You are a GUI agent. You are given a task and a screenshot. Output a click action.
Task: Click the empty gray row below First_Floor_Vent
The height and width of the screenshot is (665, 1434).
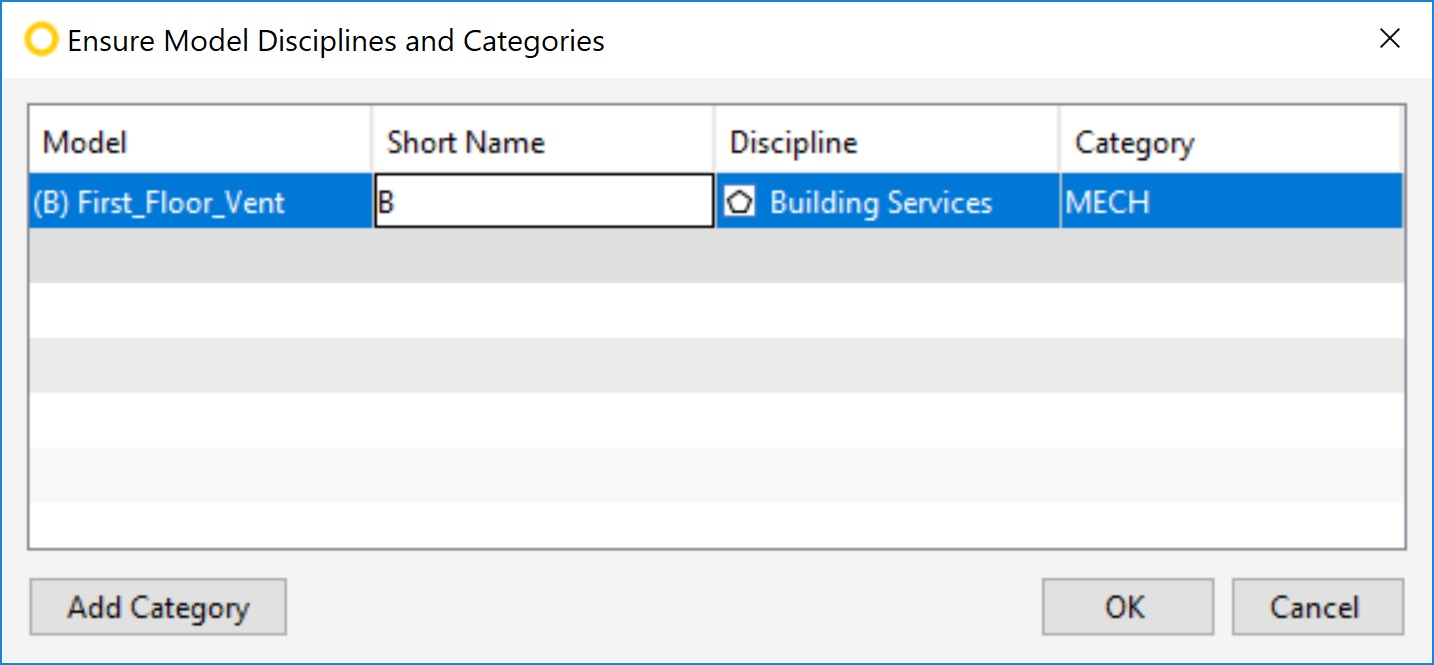[x=716, y=256]
